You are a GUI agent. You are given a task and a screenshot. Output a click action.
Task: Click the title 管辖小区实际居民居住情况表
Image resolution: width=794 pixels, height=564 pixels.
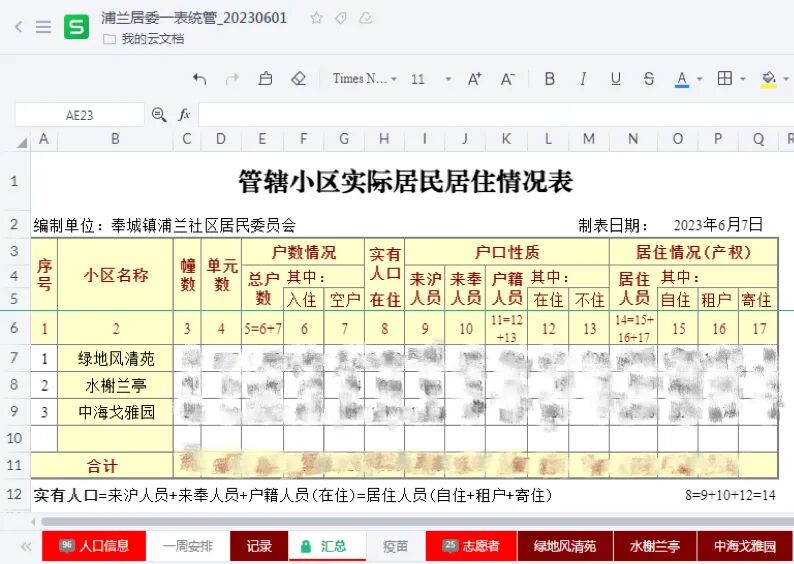[406, 182]
